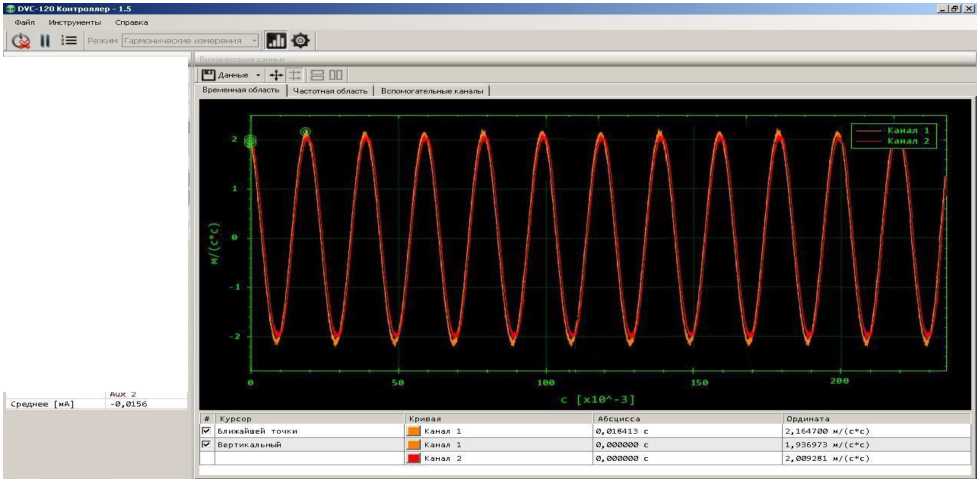
Task: Click the orange swatch in the Вертикальный row
Action: (413, 445)
